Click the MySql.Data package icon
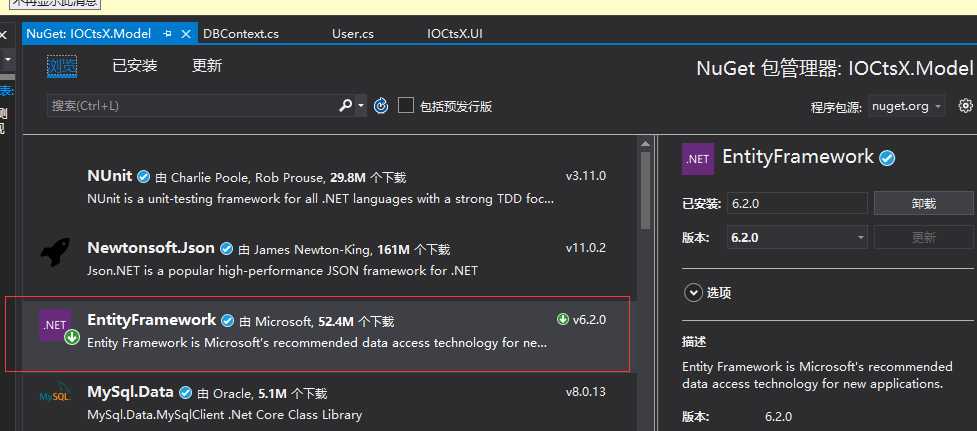977x431 pixels. pos(55,394)
